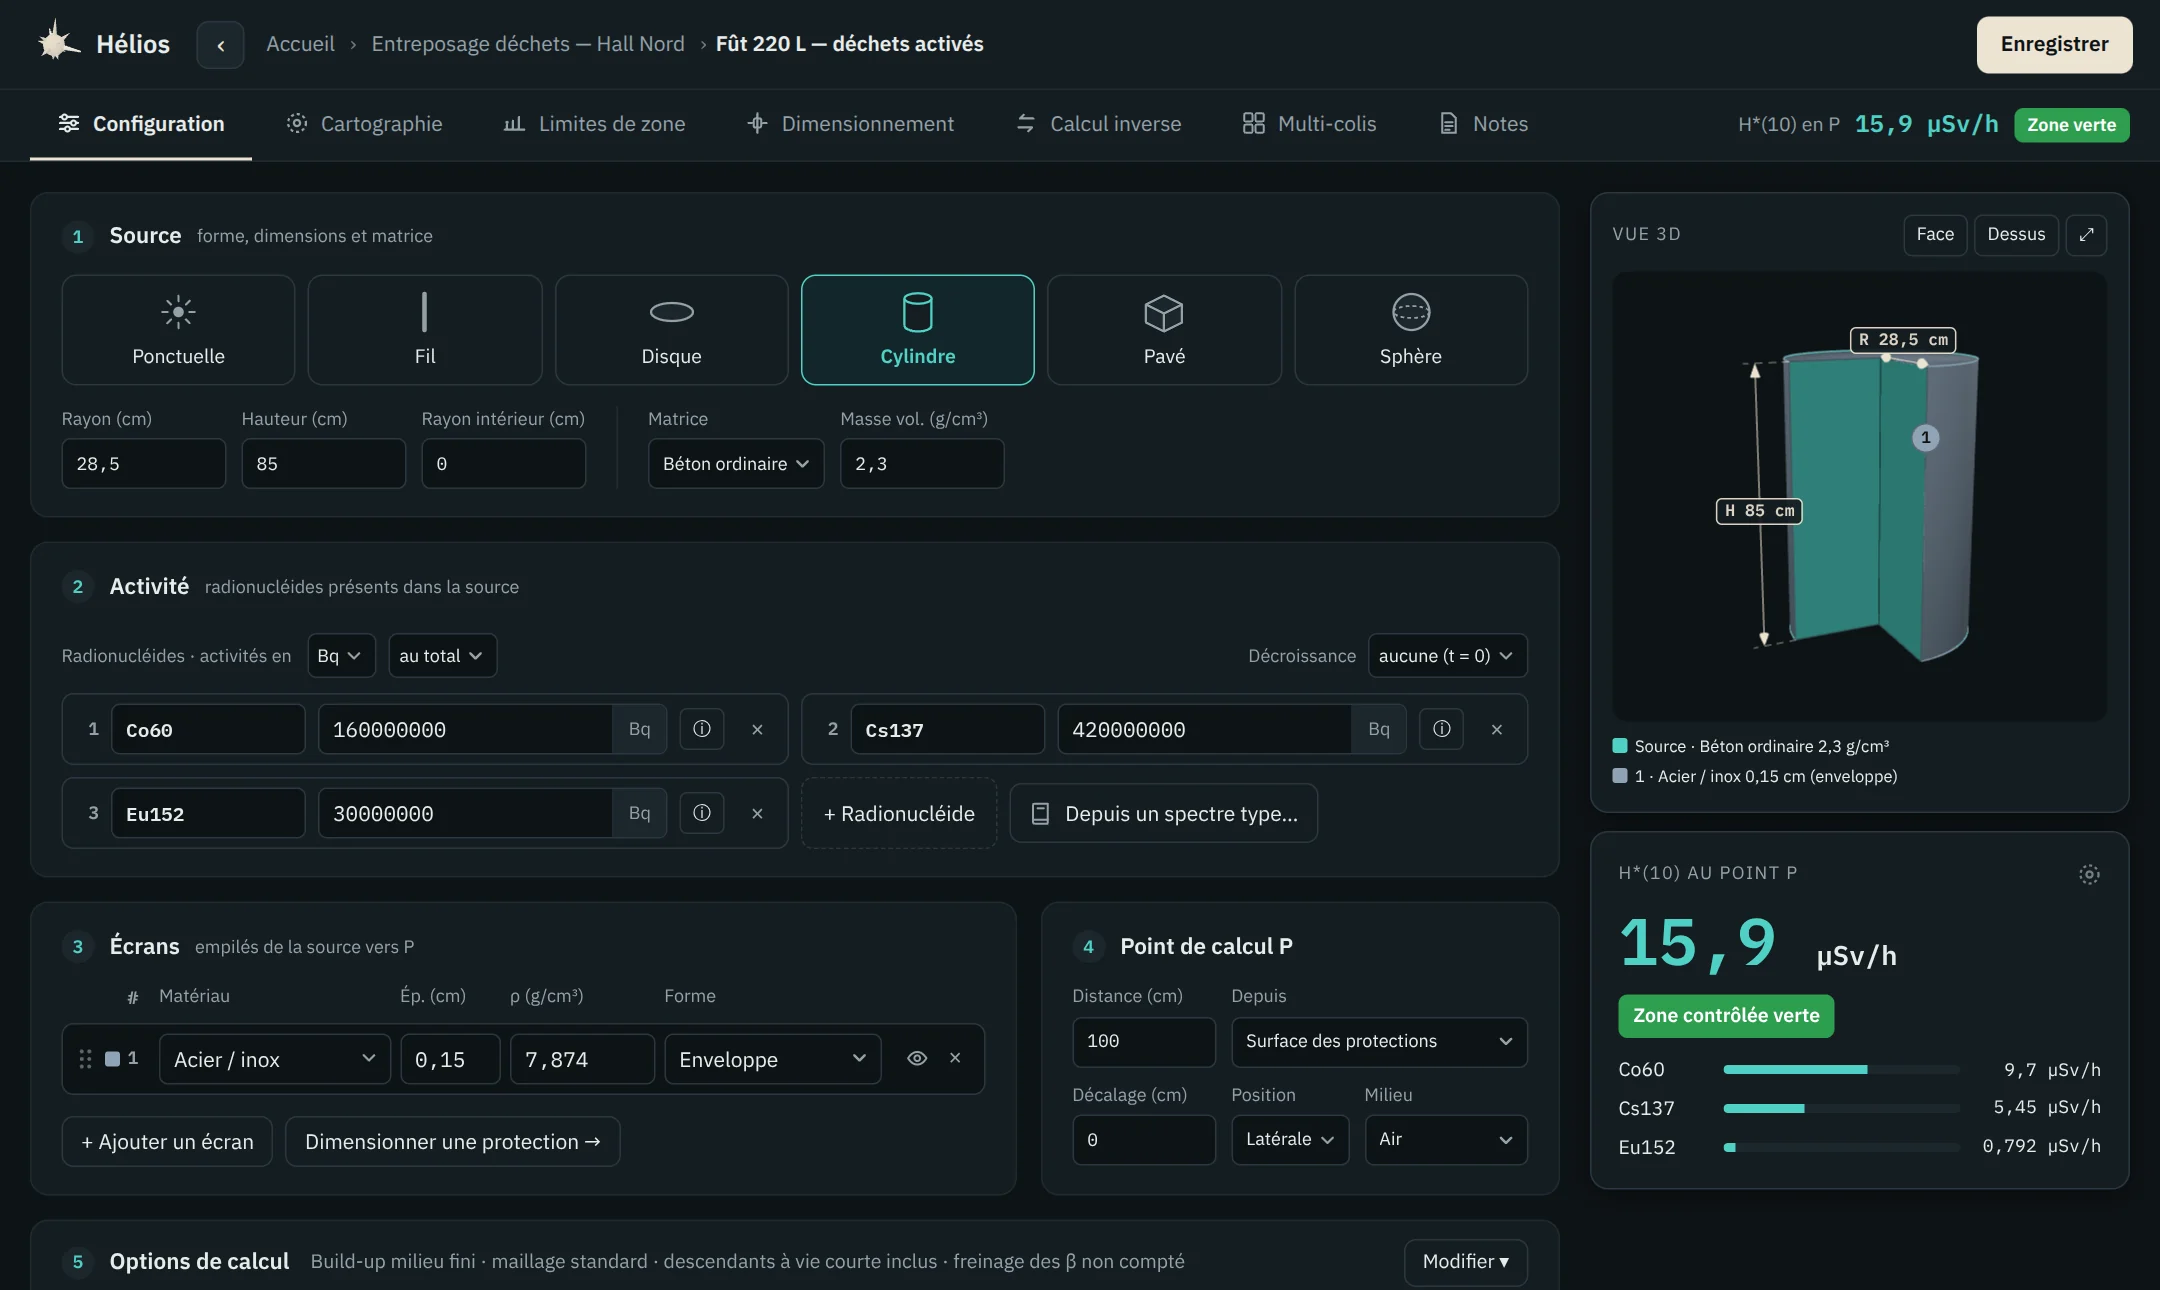The height and width of the screenshot is (1290, 2160).
Task: Click the Enregistrer button
Action: (2054, 45)
